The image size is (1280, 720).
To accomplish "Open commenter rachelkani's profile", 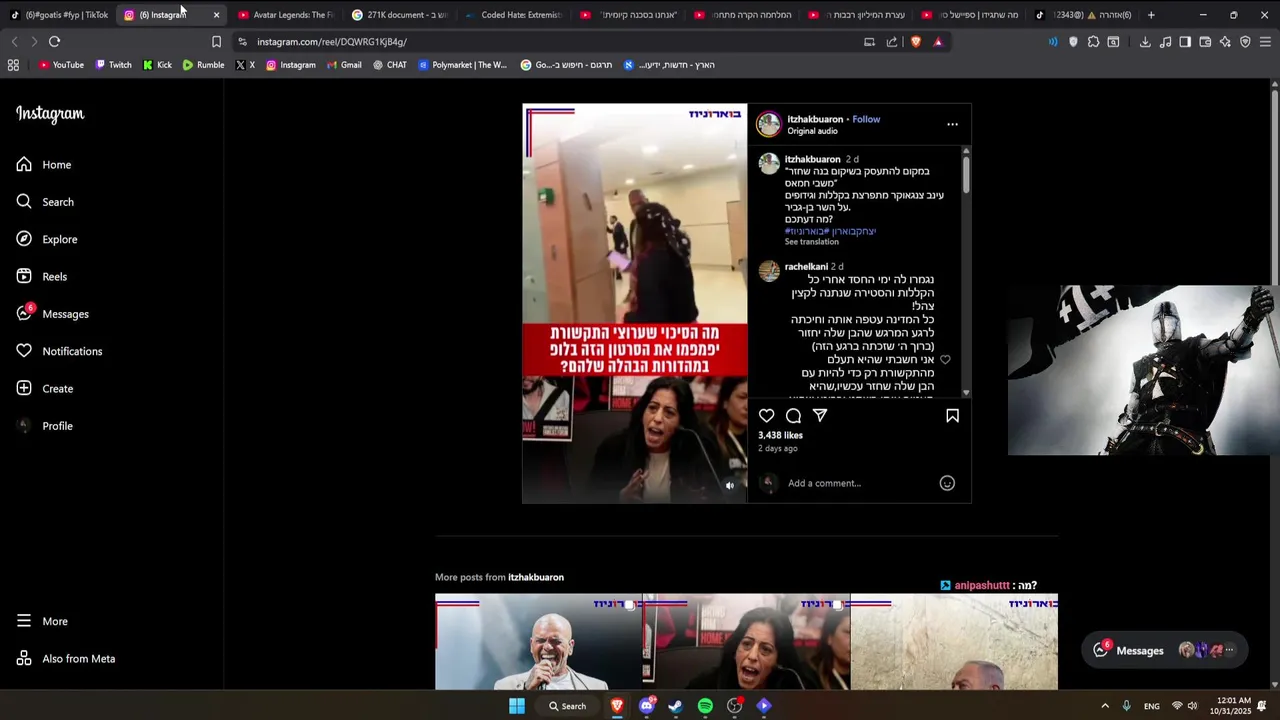I will [806, 267].
